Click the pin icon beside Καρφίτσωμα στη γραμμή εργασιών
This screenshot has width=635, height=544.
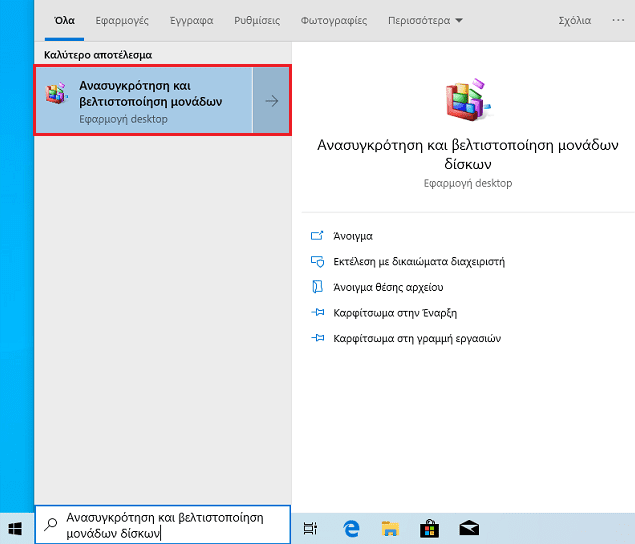[x=318, y=338]
